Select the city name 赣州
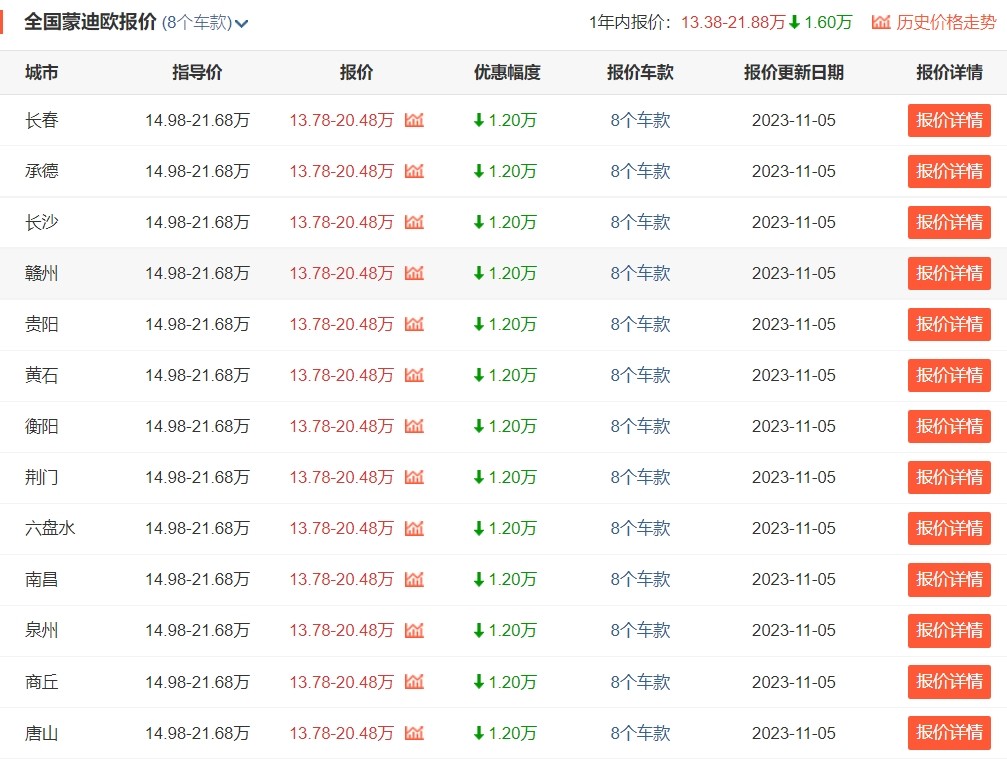Screen dimensions: 1007x759 pyautogui.click(x=42, y=273)
